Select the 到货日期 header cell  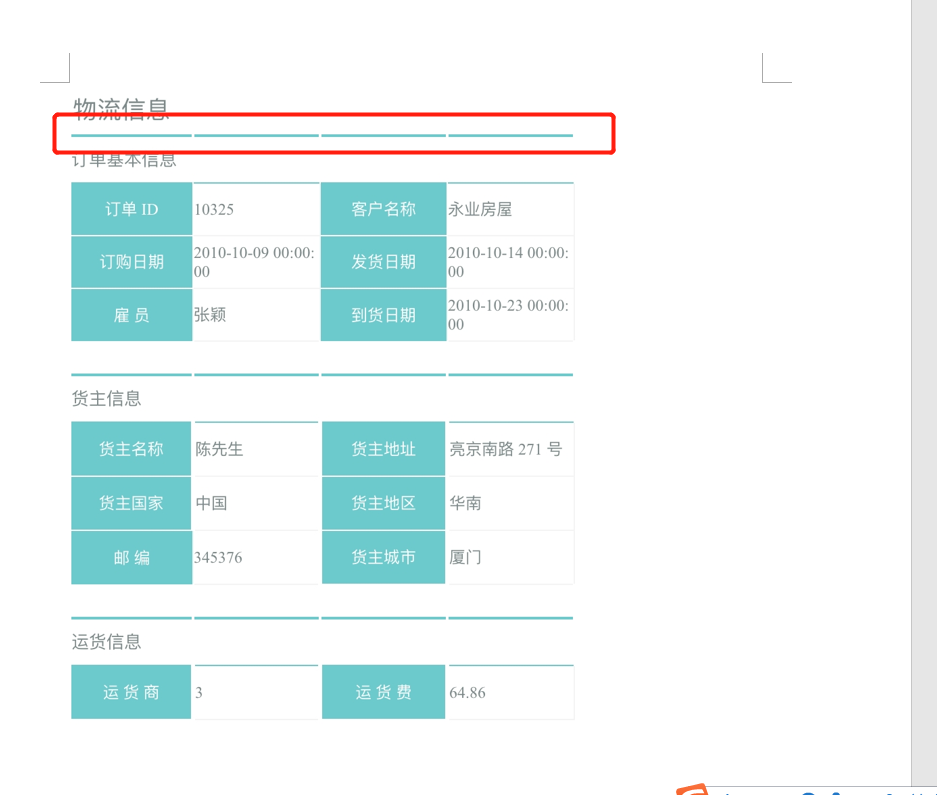[x=383, y=315]
